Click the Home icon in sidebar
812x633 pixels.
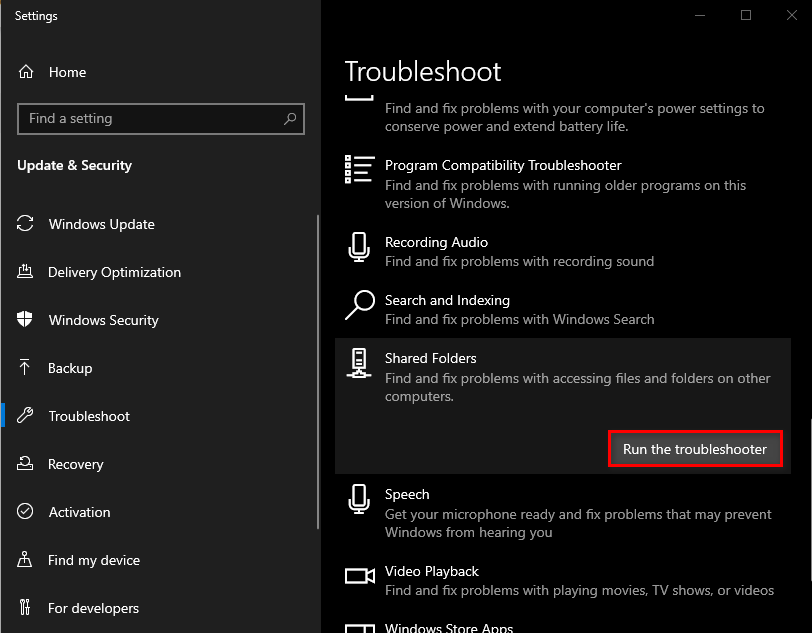tap(26, 72)
